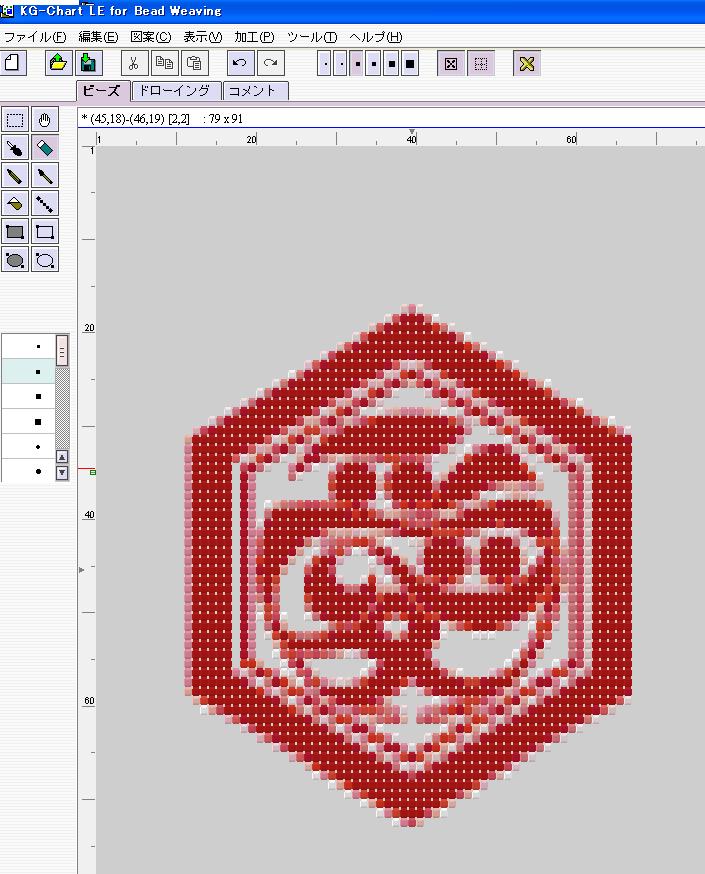Screen dimensions: 705x874
Task: Toggle the dotted grid display button
Action: pos(481,64)
